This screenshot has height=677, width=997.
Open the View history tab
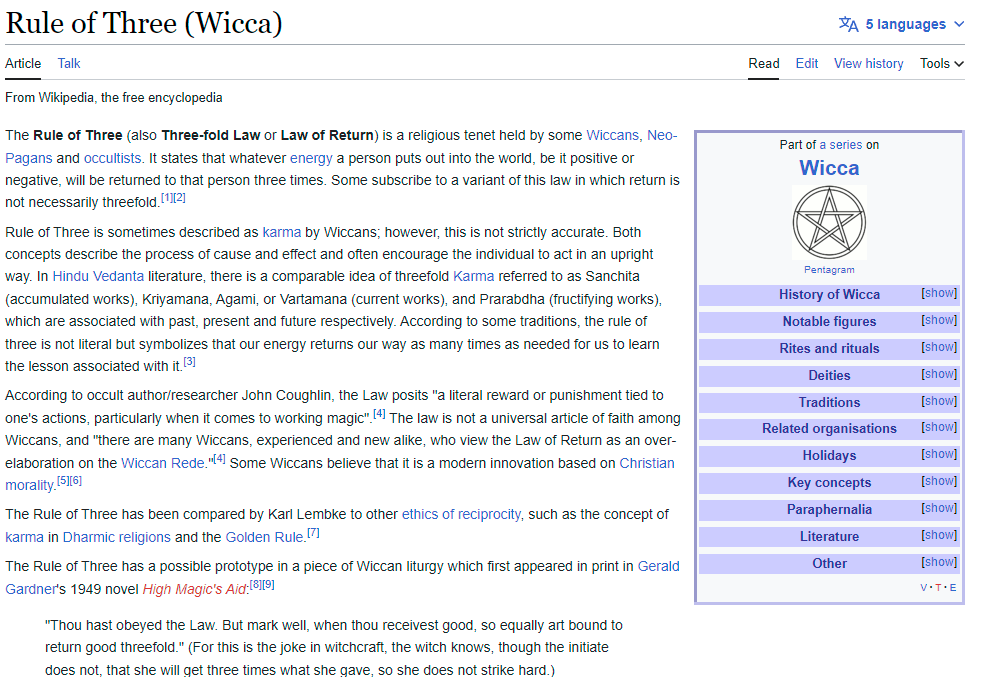point(869,64)
